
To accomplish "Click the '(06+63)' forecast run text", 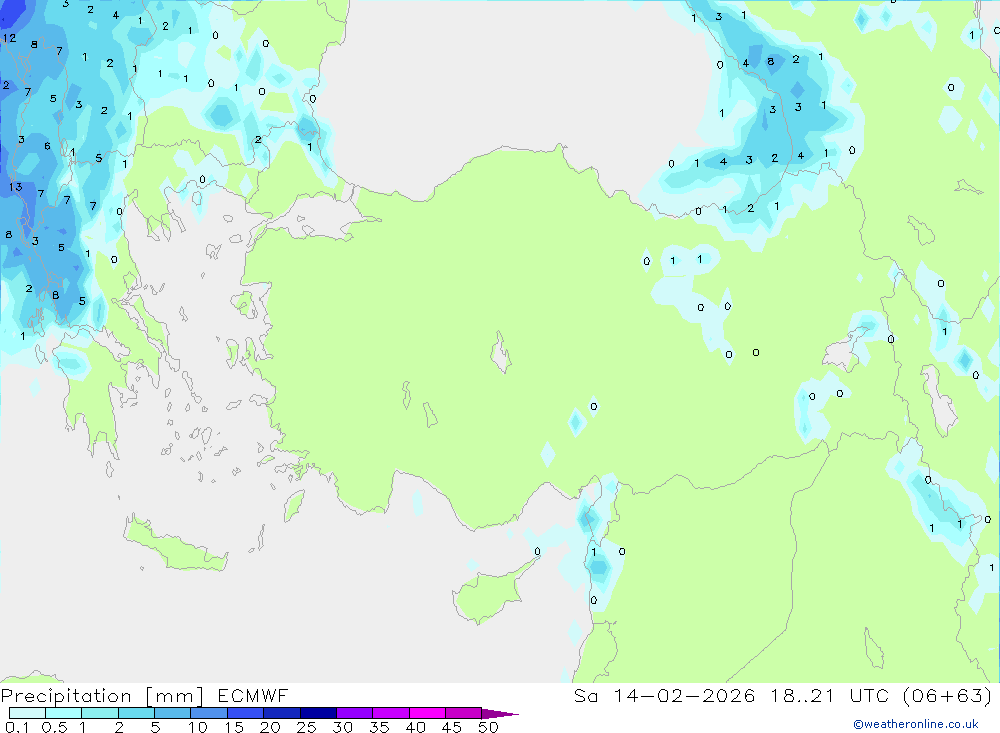I will click(x=948, y=695).
